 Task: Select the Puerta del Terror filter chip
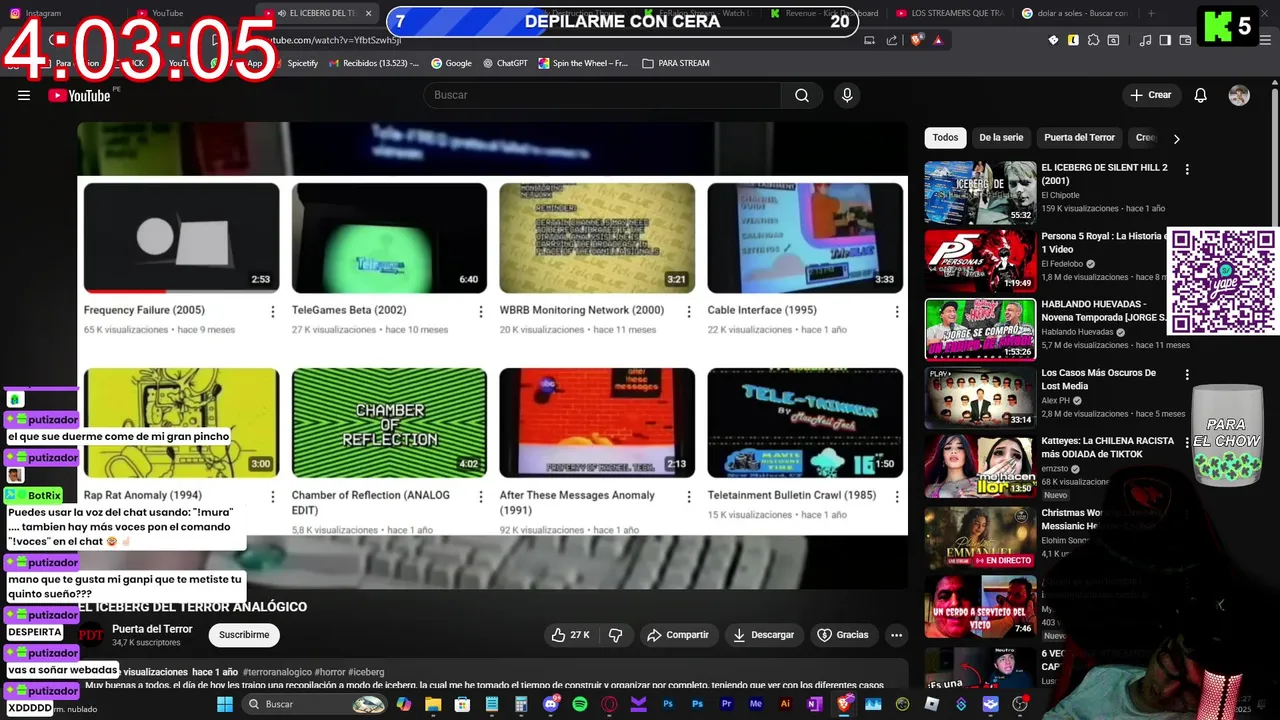[x=1079, y=138]
